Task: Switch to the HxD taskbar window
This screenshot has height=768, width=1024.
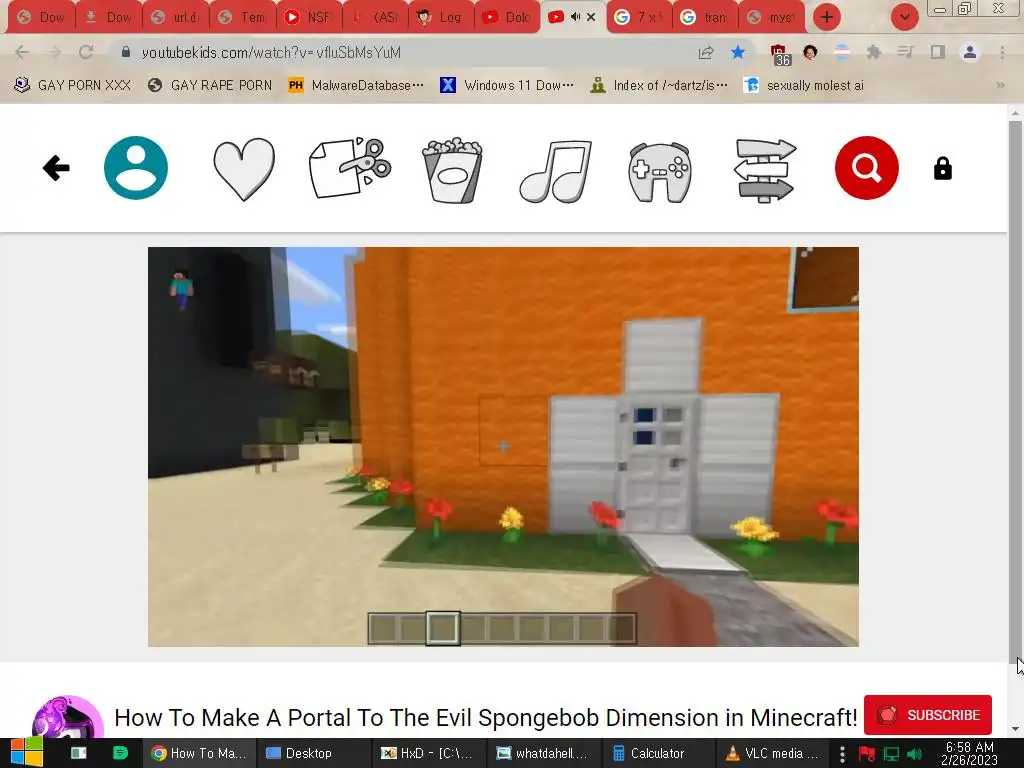Action: [426, 753]
